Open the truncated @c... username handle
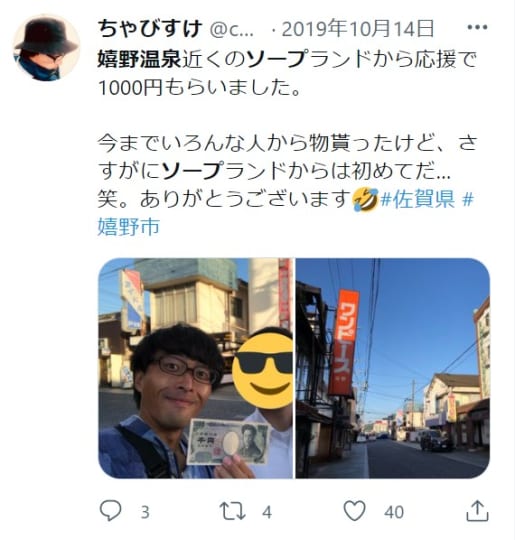The height and width of the screenshot is (540, 515). (x=232, y=30)
